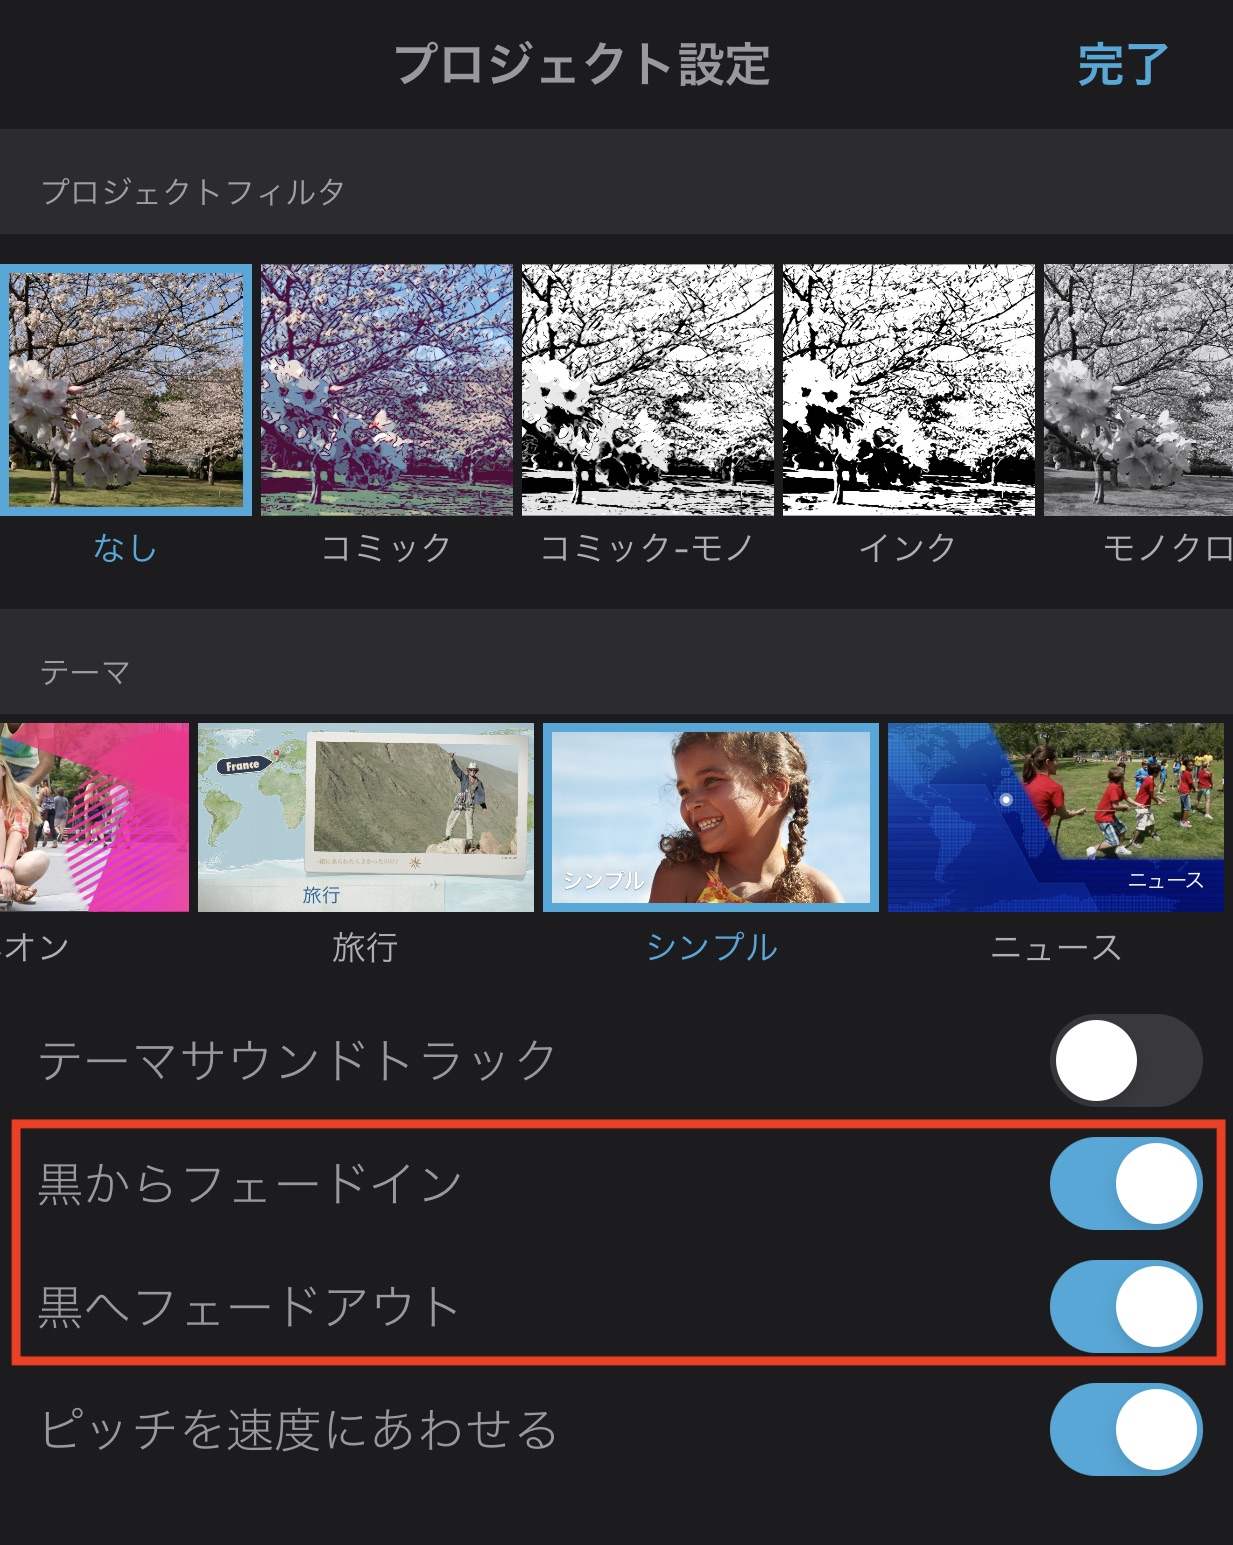Click the インク filter label
Viewport: 1233px width, 1545px height.
pyautogui.click(x=908, y=548)
